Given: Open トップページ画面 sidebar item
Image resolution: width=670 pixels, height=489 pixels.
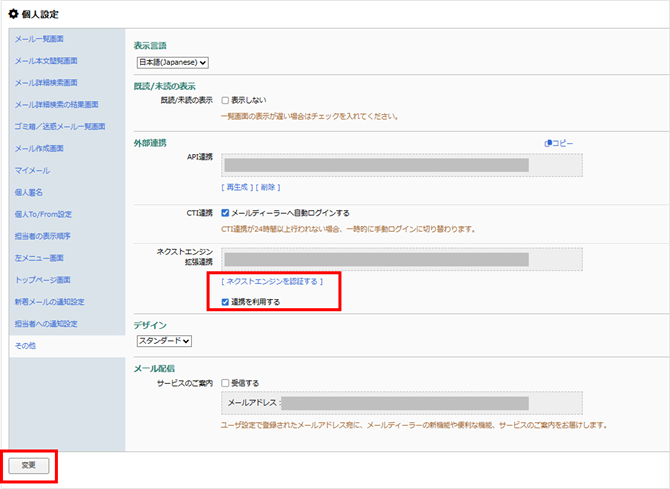Looking at the screenshot, I should pos(43,280).
